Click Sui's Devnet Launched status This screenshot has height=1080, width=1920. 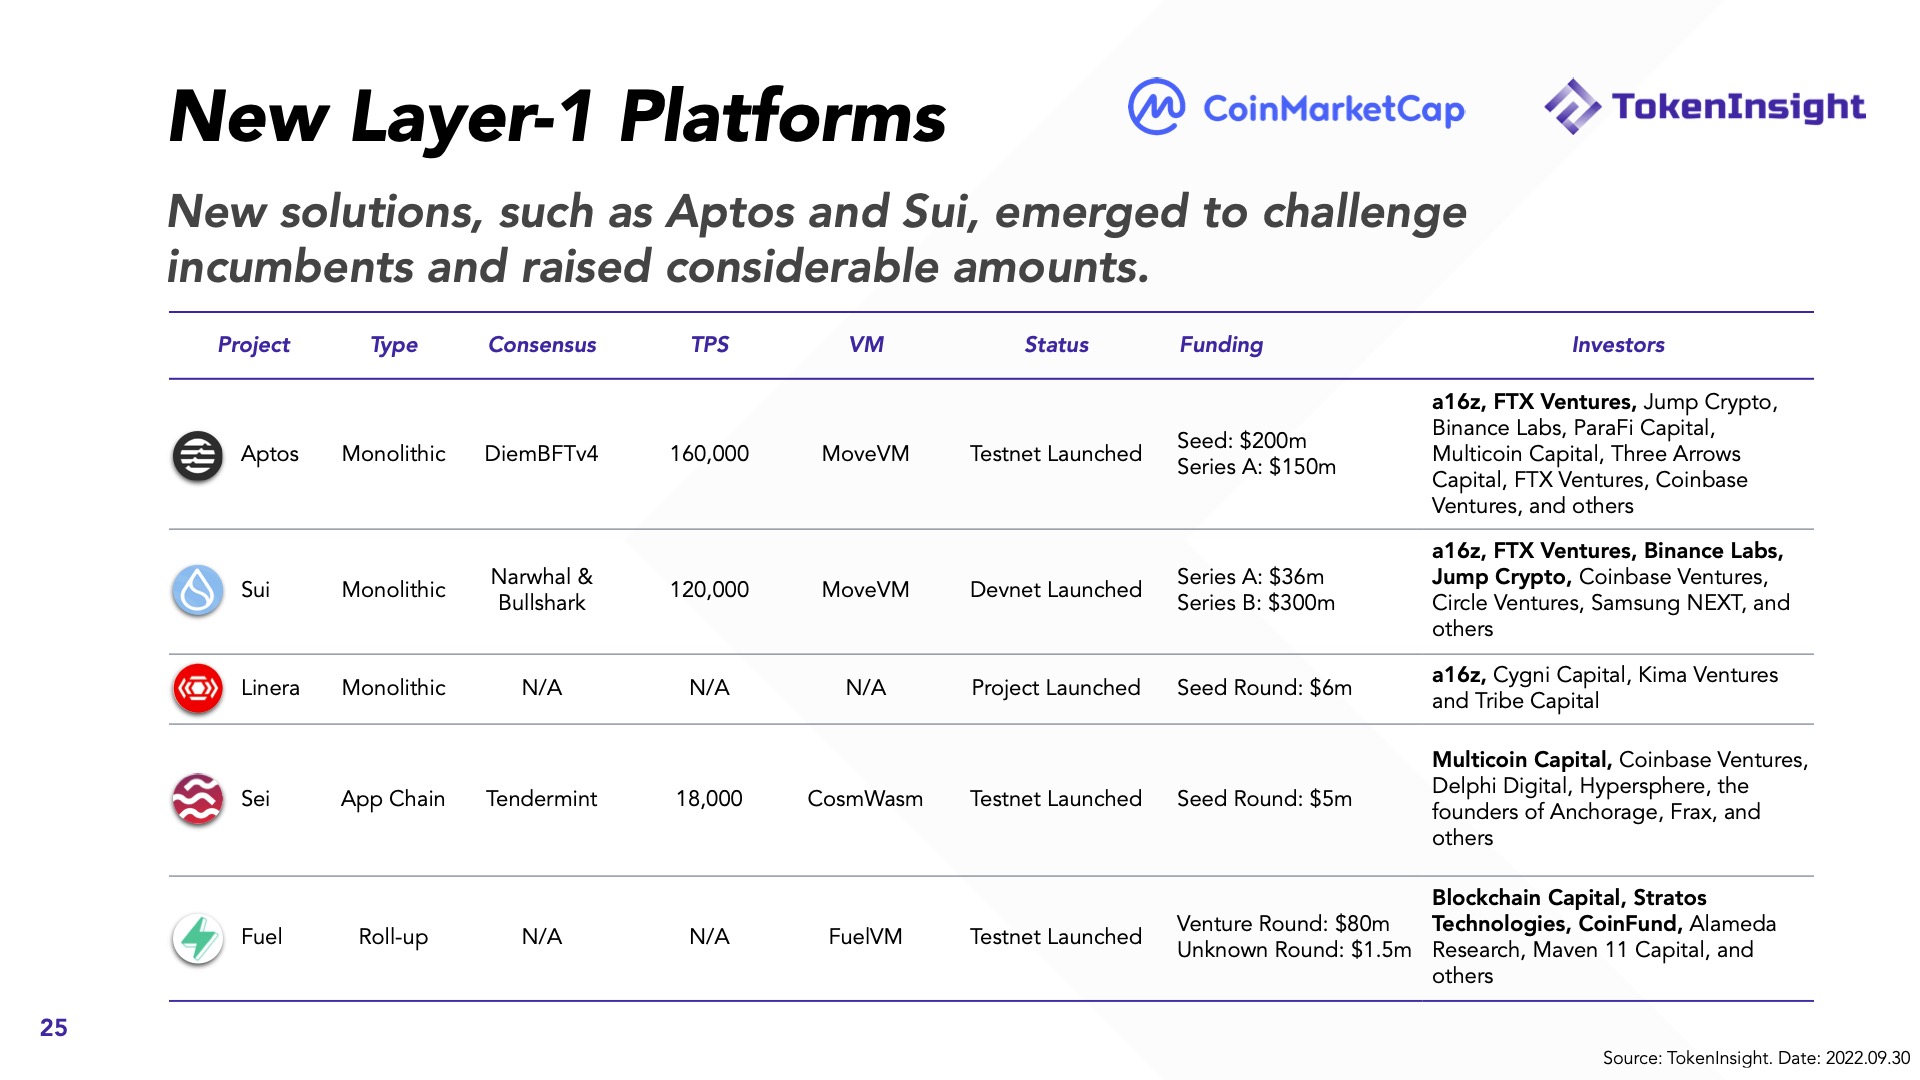tap(1055, 590)
